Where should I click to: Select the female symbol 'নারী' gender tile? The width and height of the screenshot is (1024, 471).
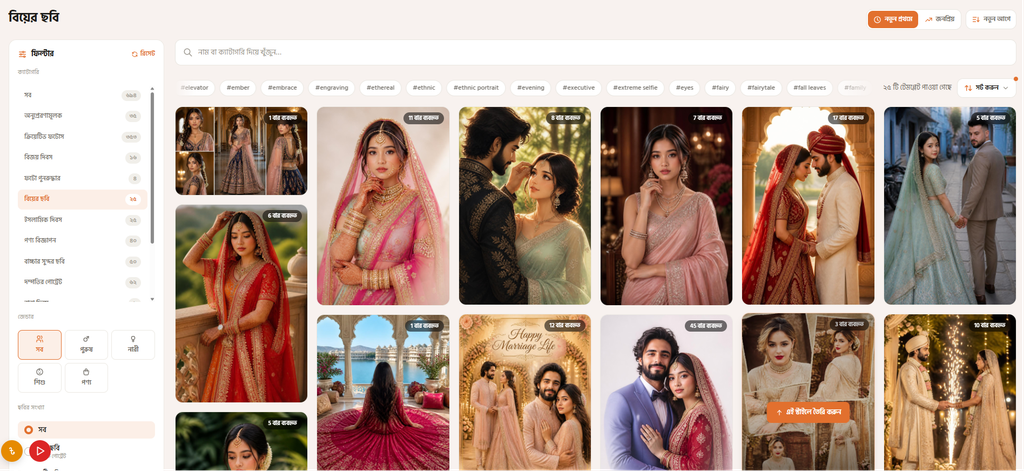point(133,344)
